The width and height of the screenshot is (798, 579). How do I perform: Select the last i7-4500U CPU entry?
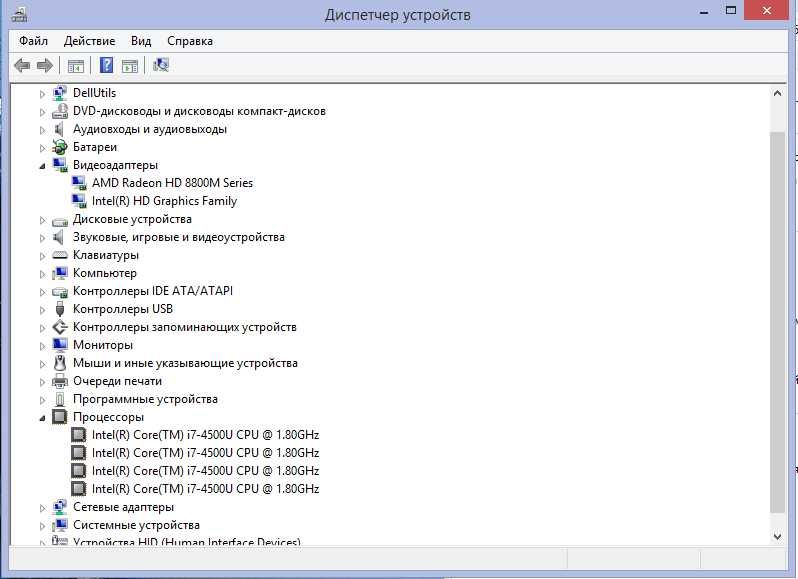point(205,489)
